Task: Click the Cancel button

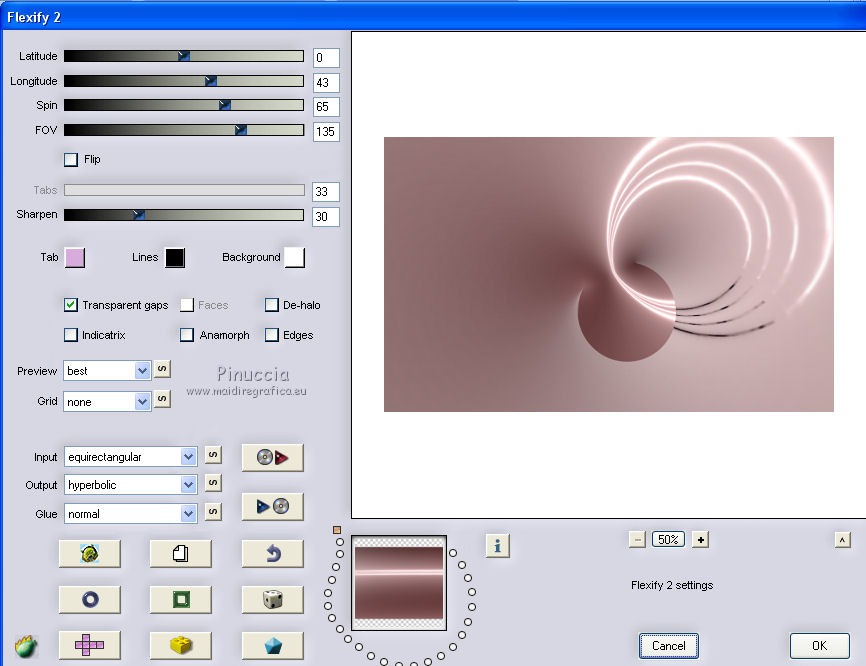Action: (x=669, y=646)
